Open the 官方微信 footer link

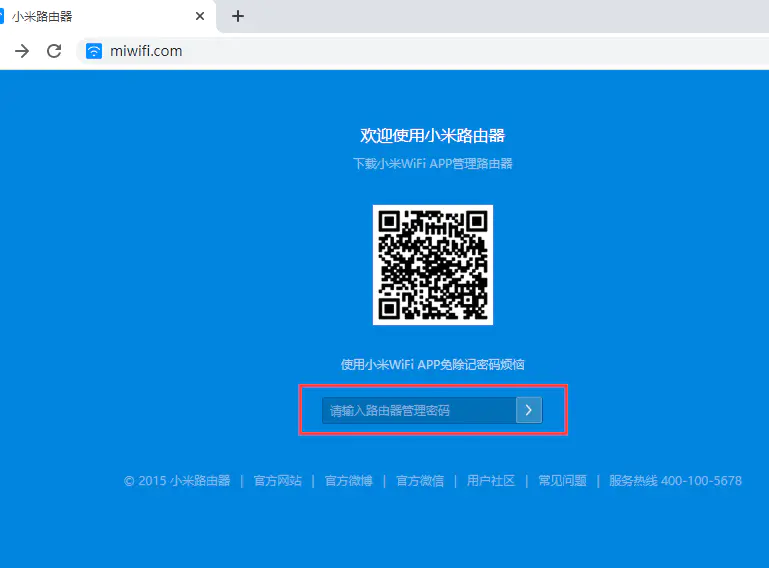(420, 481)
